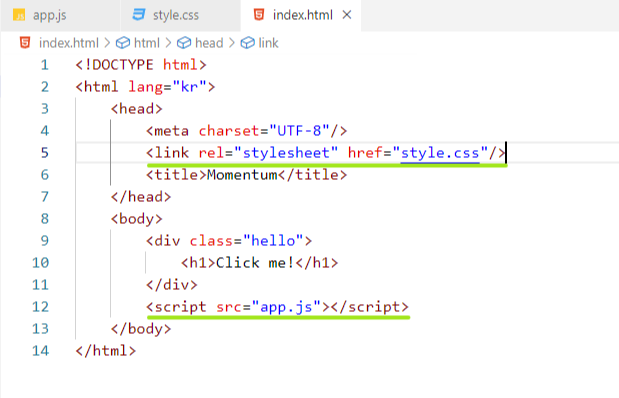
Task: Click the closing </div> tag
Action: coord(172,285)
